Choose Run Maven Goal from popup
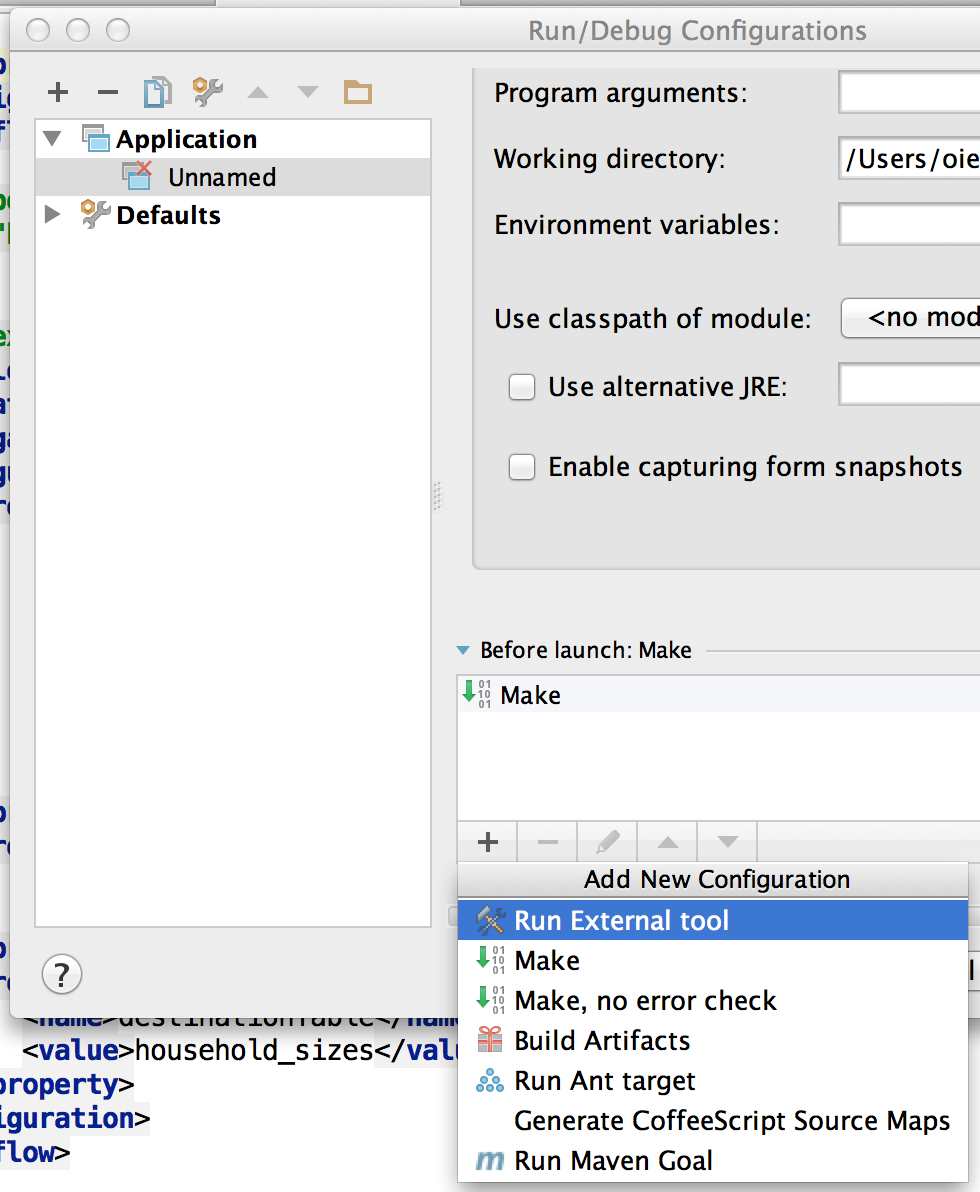Image resolution: width=980 pixels, height=1192 pixels. tap(713, 1161)
